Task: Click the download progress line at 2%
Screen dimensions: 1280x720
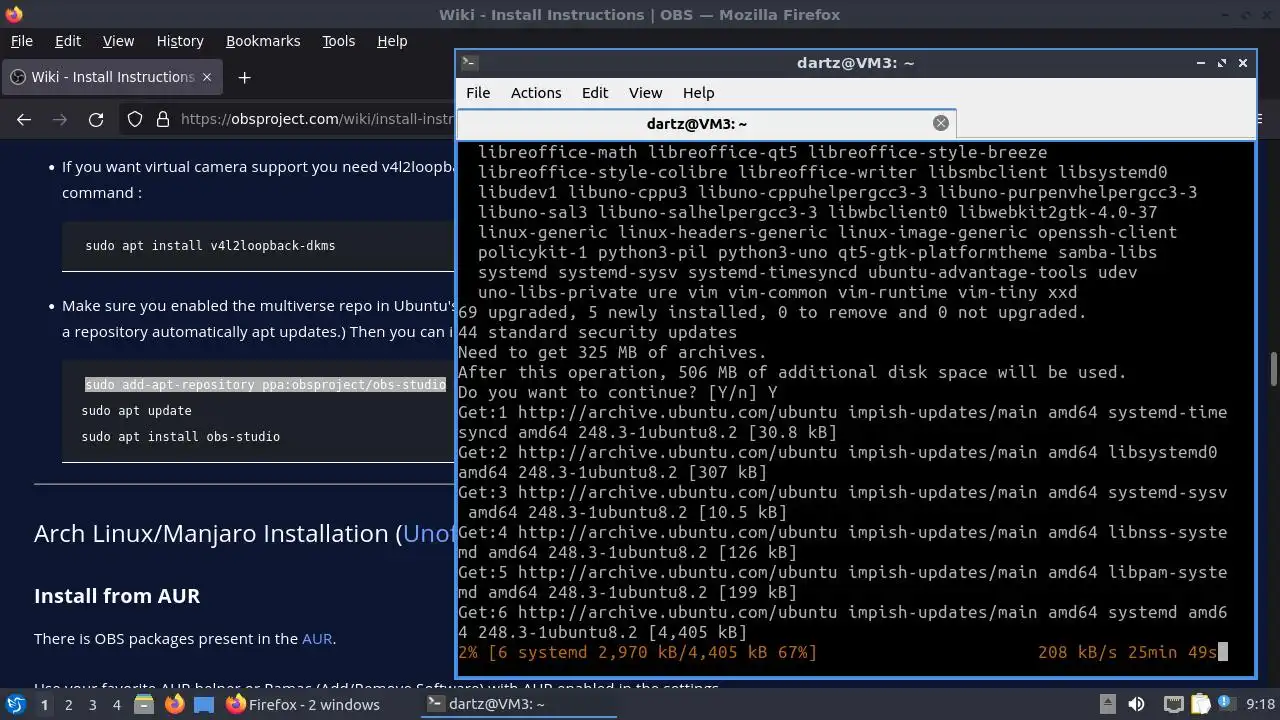Action: pos(637,652)
